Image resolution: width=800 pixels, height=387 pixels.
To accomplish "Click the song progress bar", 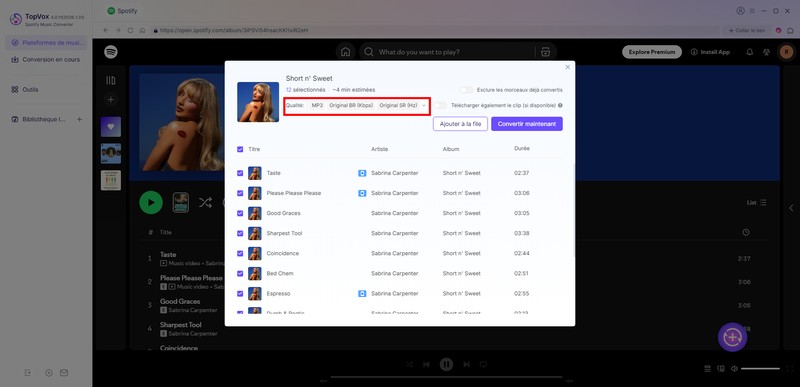I will click(446, 377).
